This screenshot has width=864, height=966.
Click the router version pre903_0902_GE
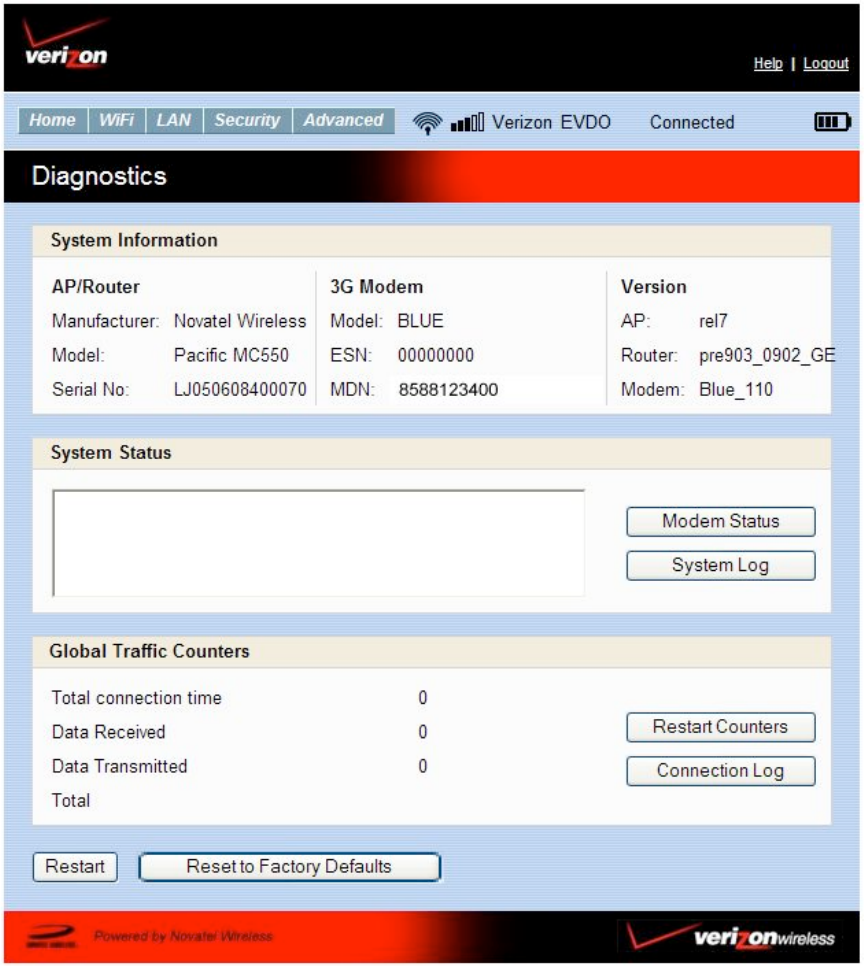767,355
